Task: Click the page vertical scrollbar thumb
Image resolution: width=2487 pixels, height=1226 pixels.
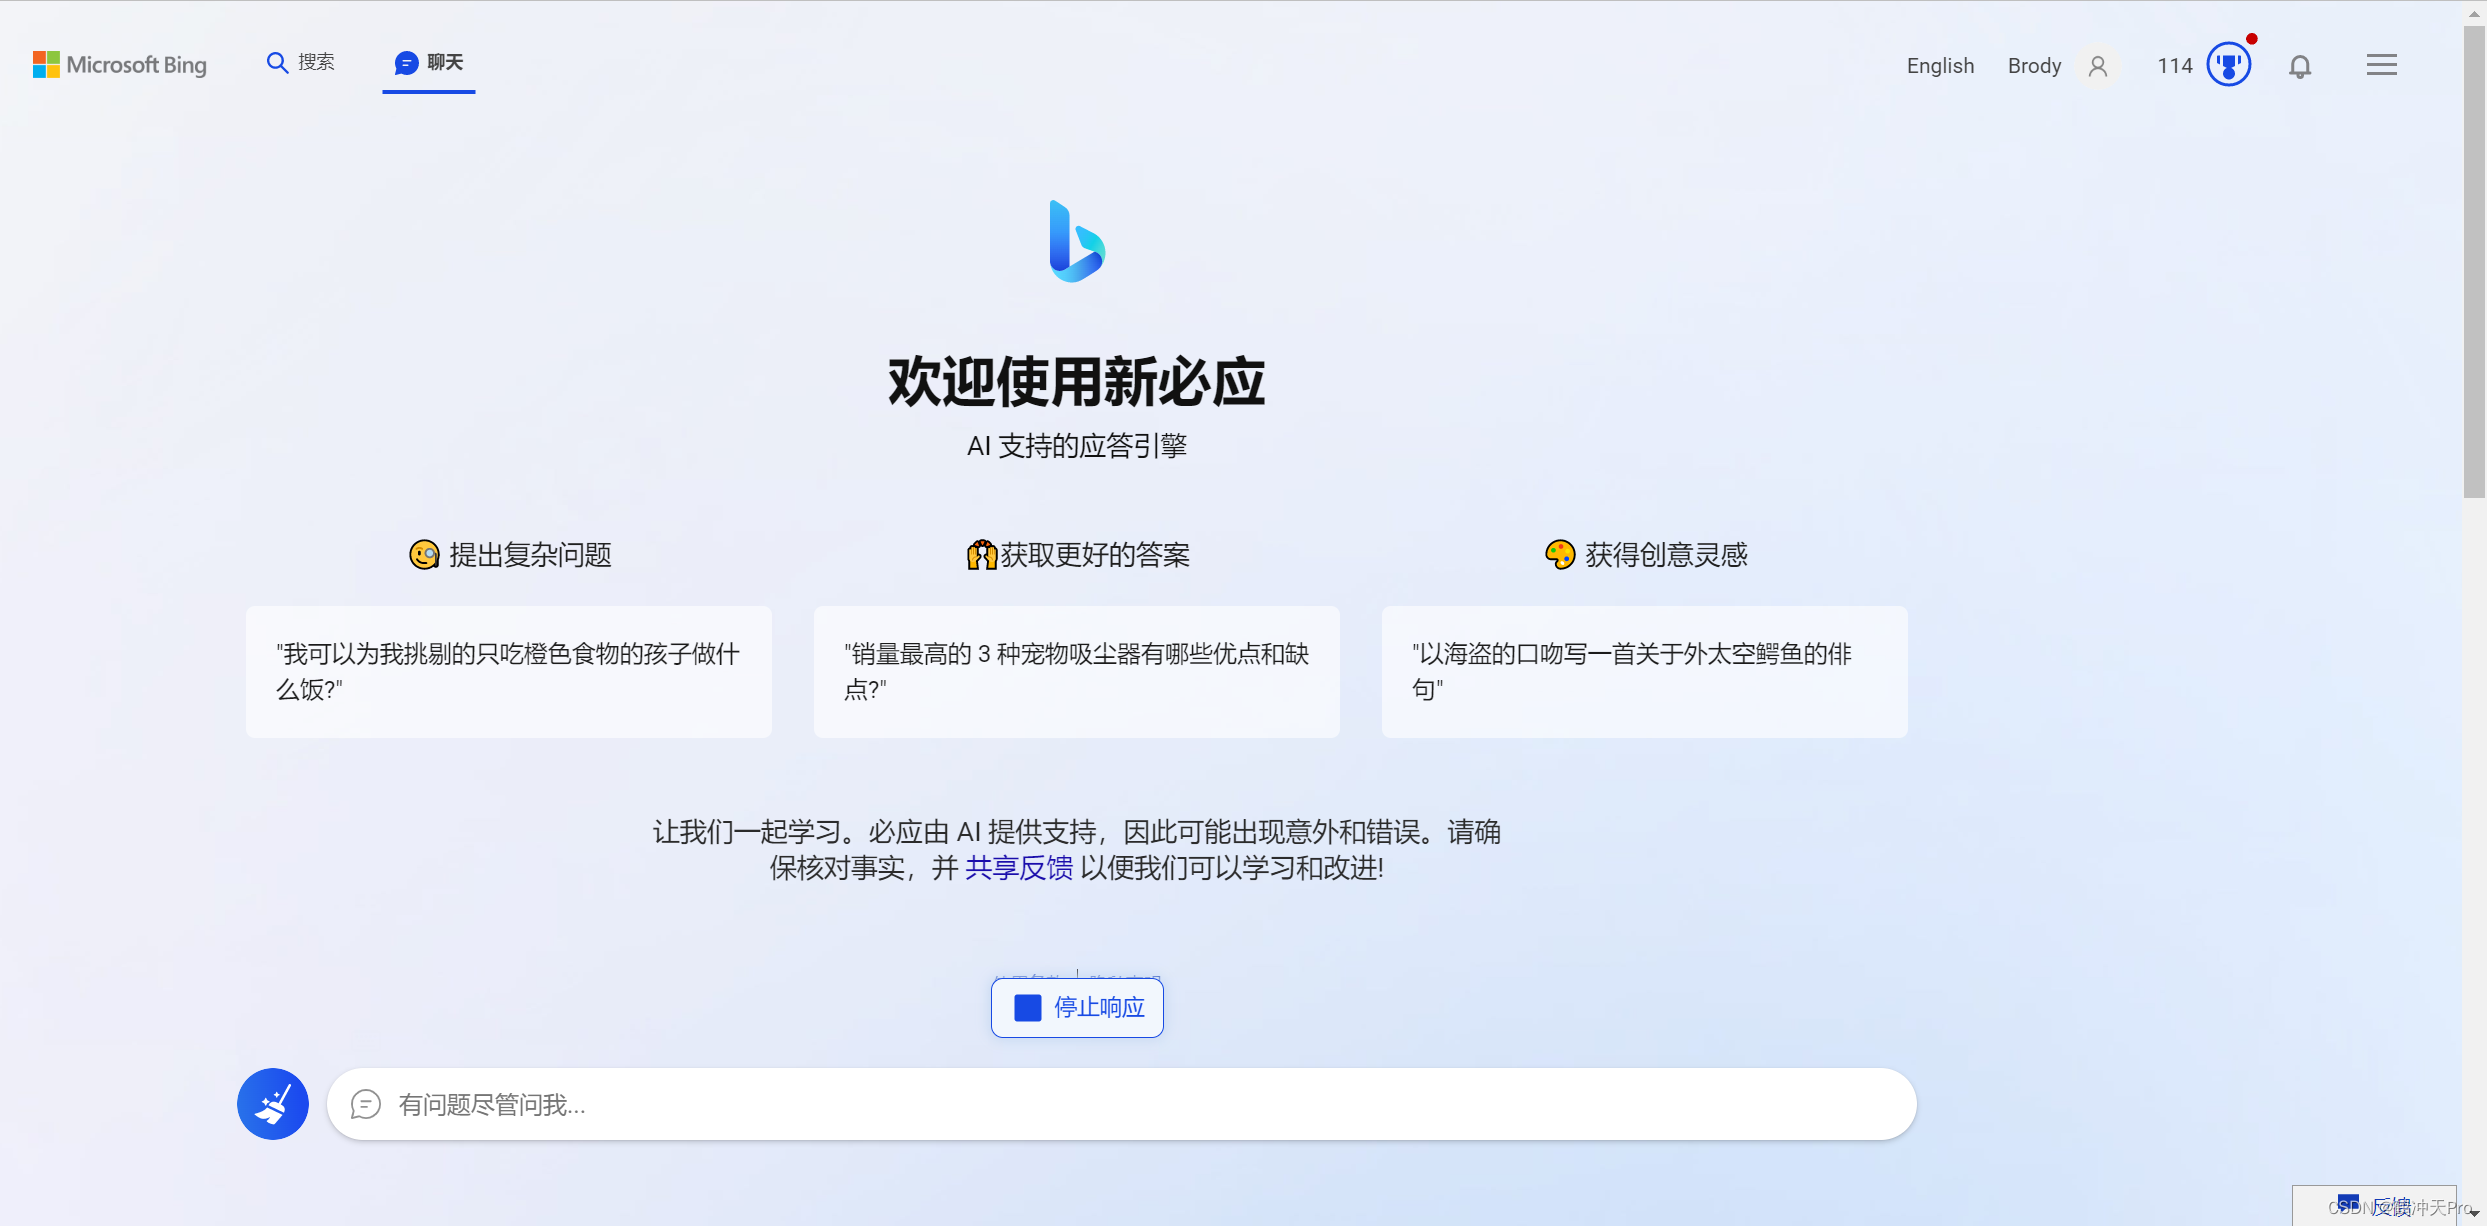Action: pos(2474,260)
